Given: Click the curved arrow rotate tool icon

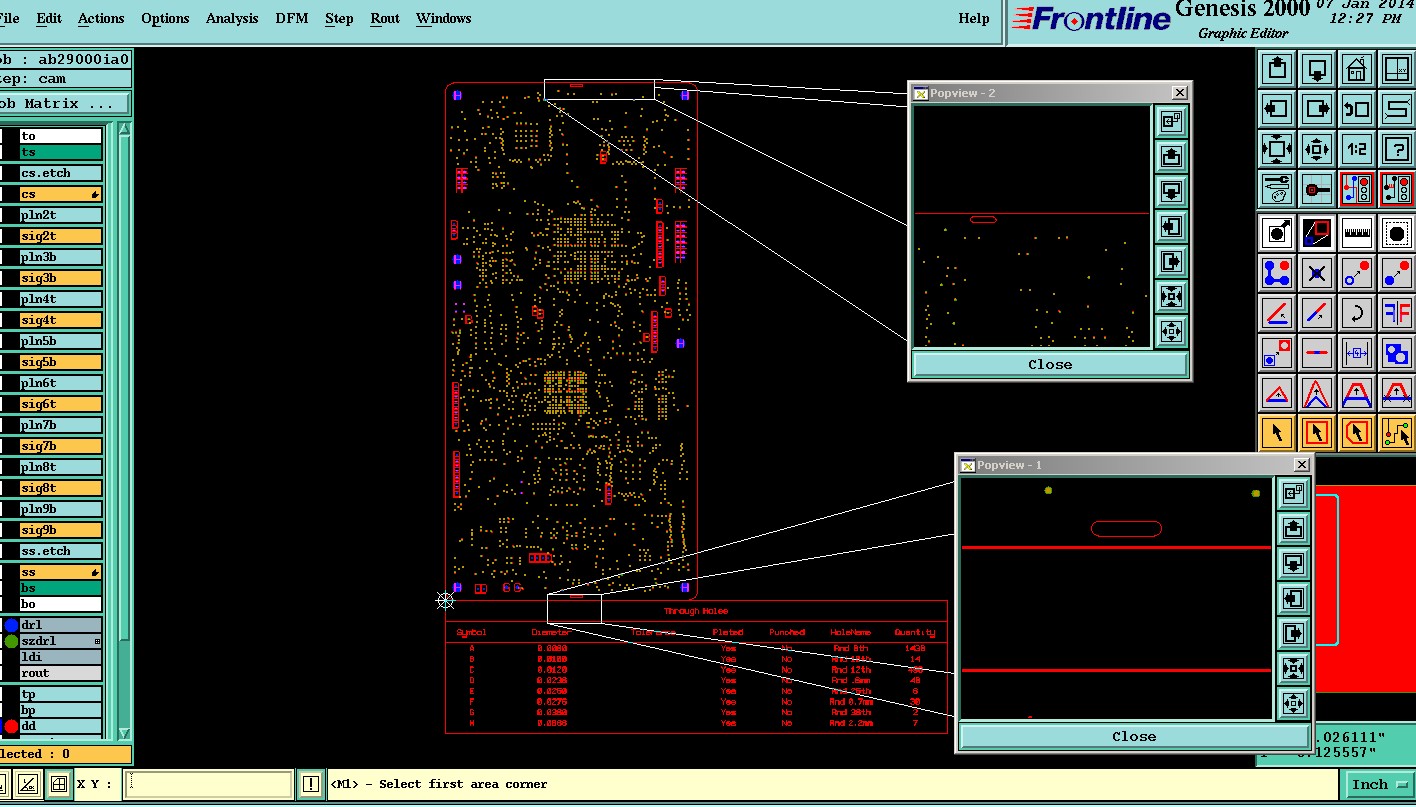Looking at the screenshot, I should [x=1357, y=313].
